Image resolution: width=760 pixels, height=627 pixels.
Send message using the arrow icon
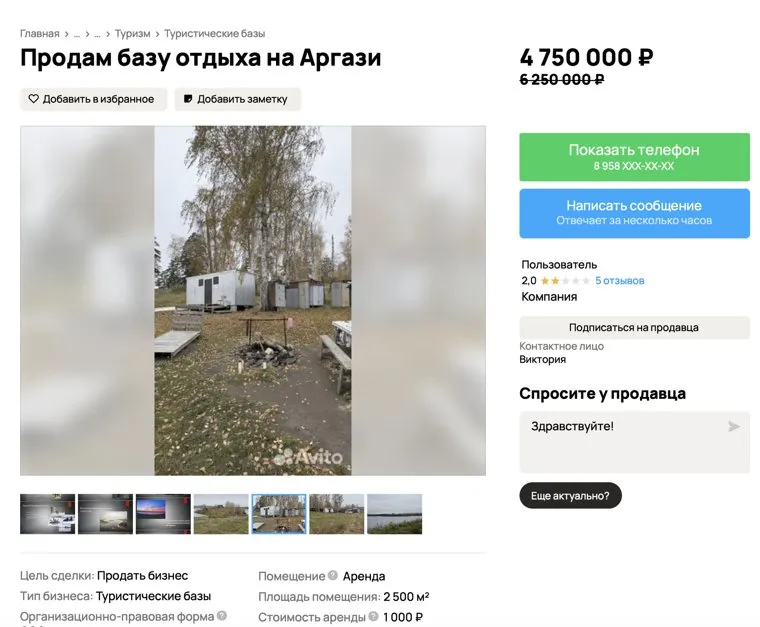click(x=734, y=426)
